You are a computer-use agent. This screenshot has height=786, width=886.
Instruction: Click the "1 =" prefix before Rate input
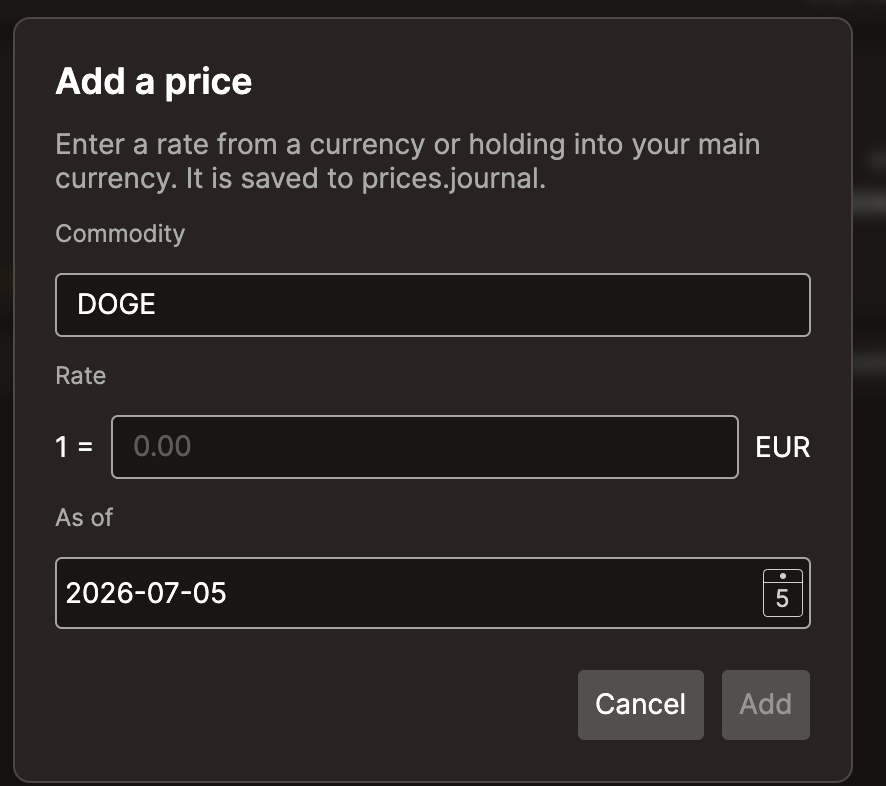tap(74, 447)
